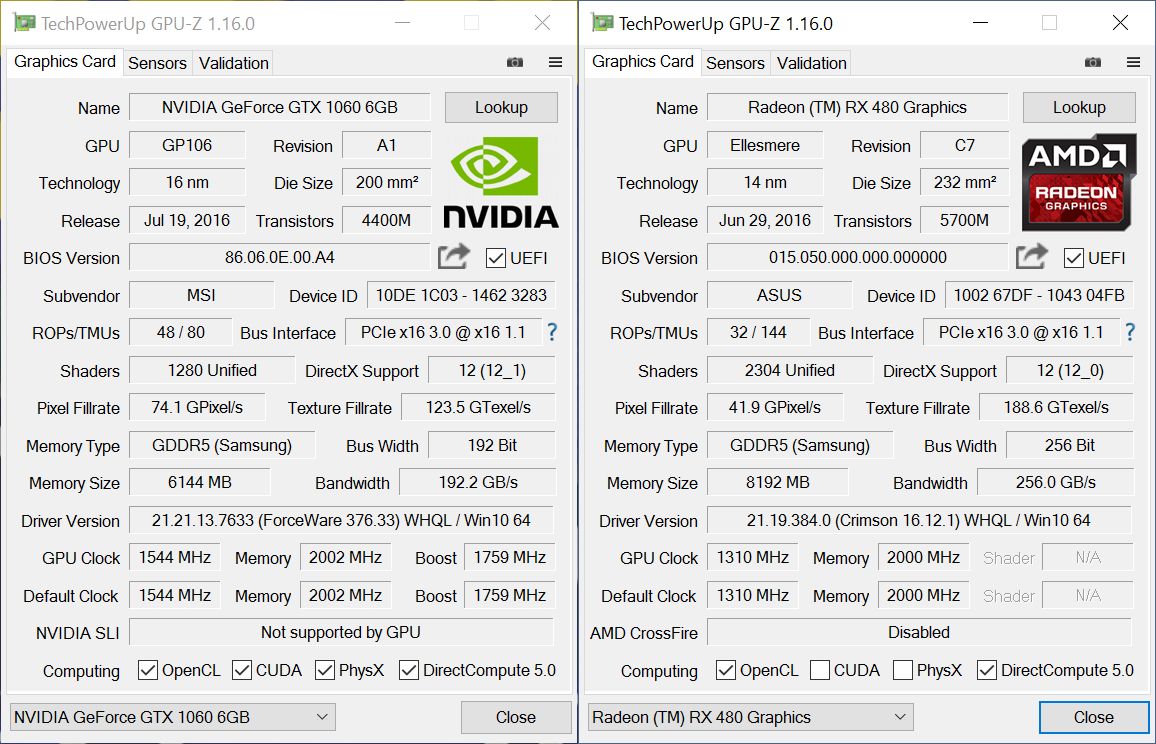Click the Bandwidth value 192.2 GB/s

478,482
